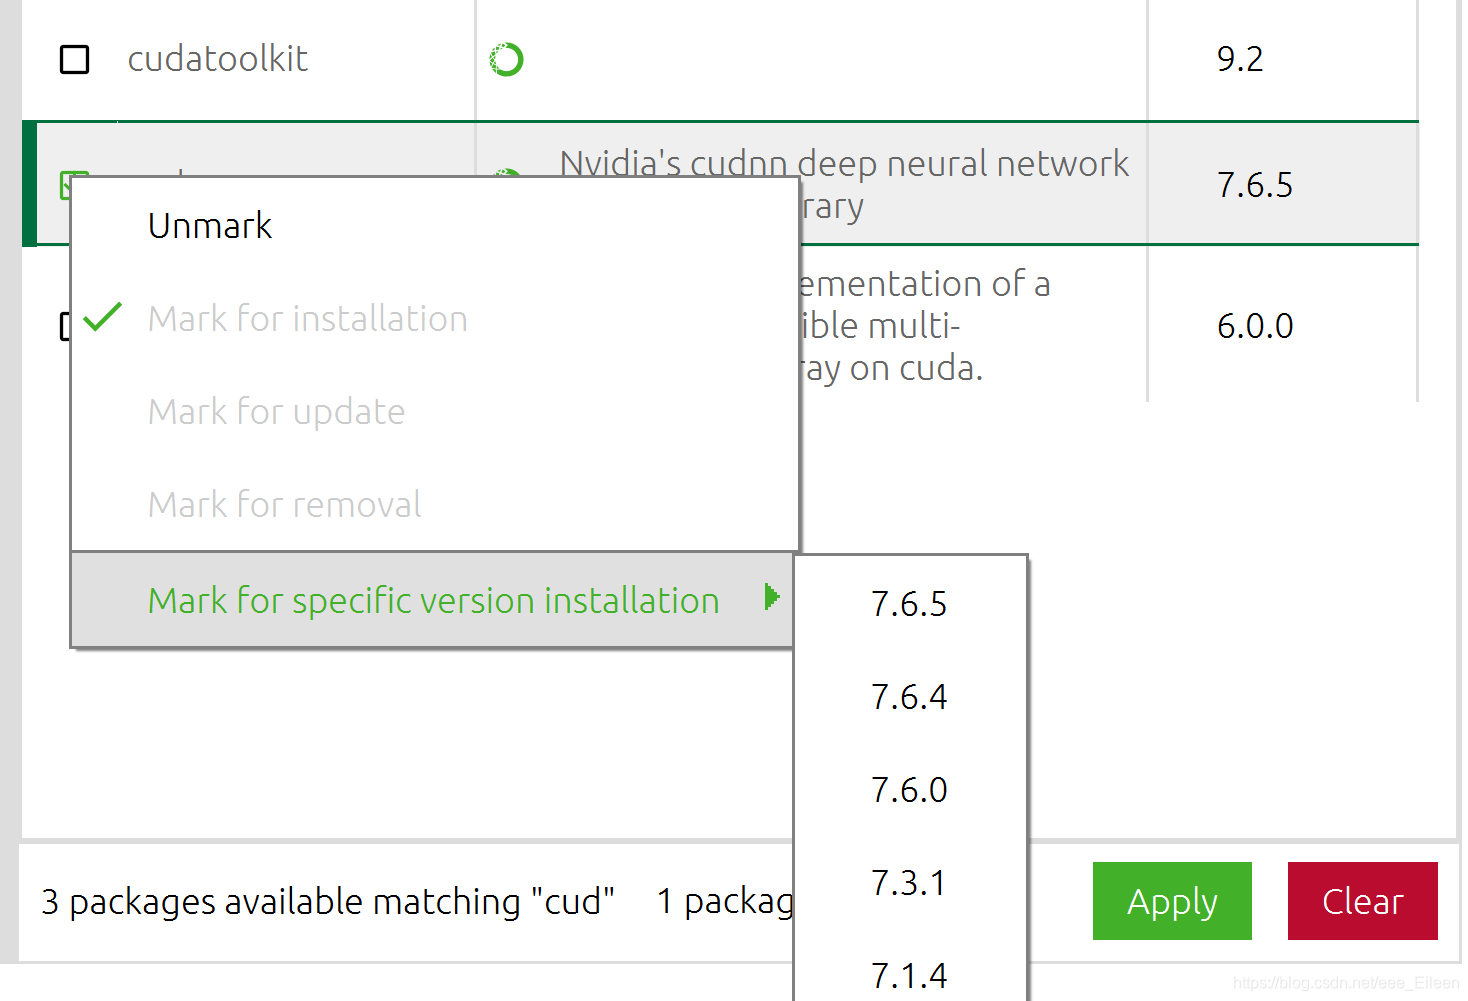Choose Unmark from the context menu
Image resolution: width=1468 pixels, height=1001 pixels.
pyautogui.click(x=435, y=226)
